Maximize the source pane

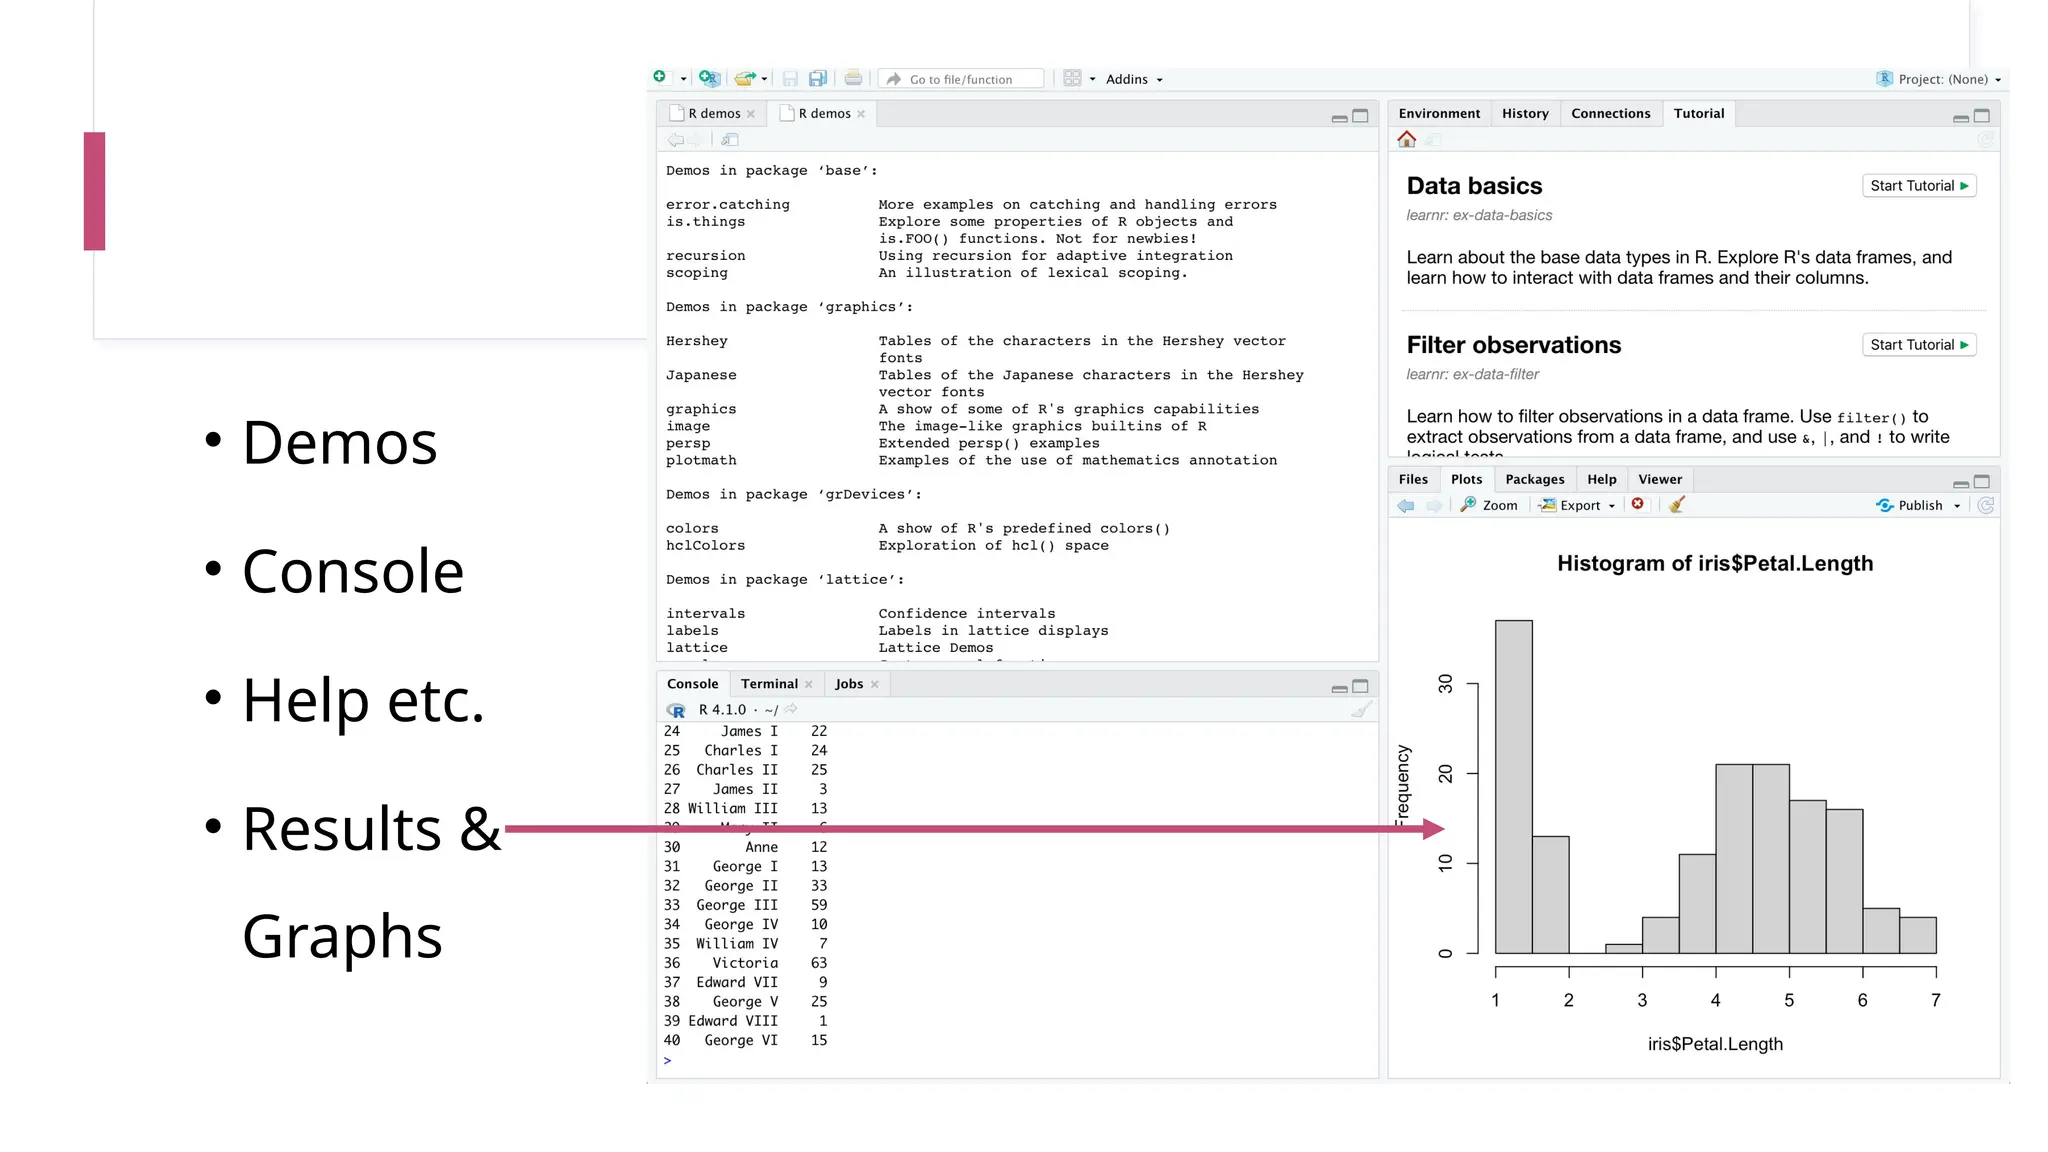tap(1361, 116)
